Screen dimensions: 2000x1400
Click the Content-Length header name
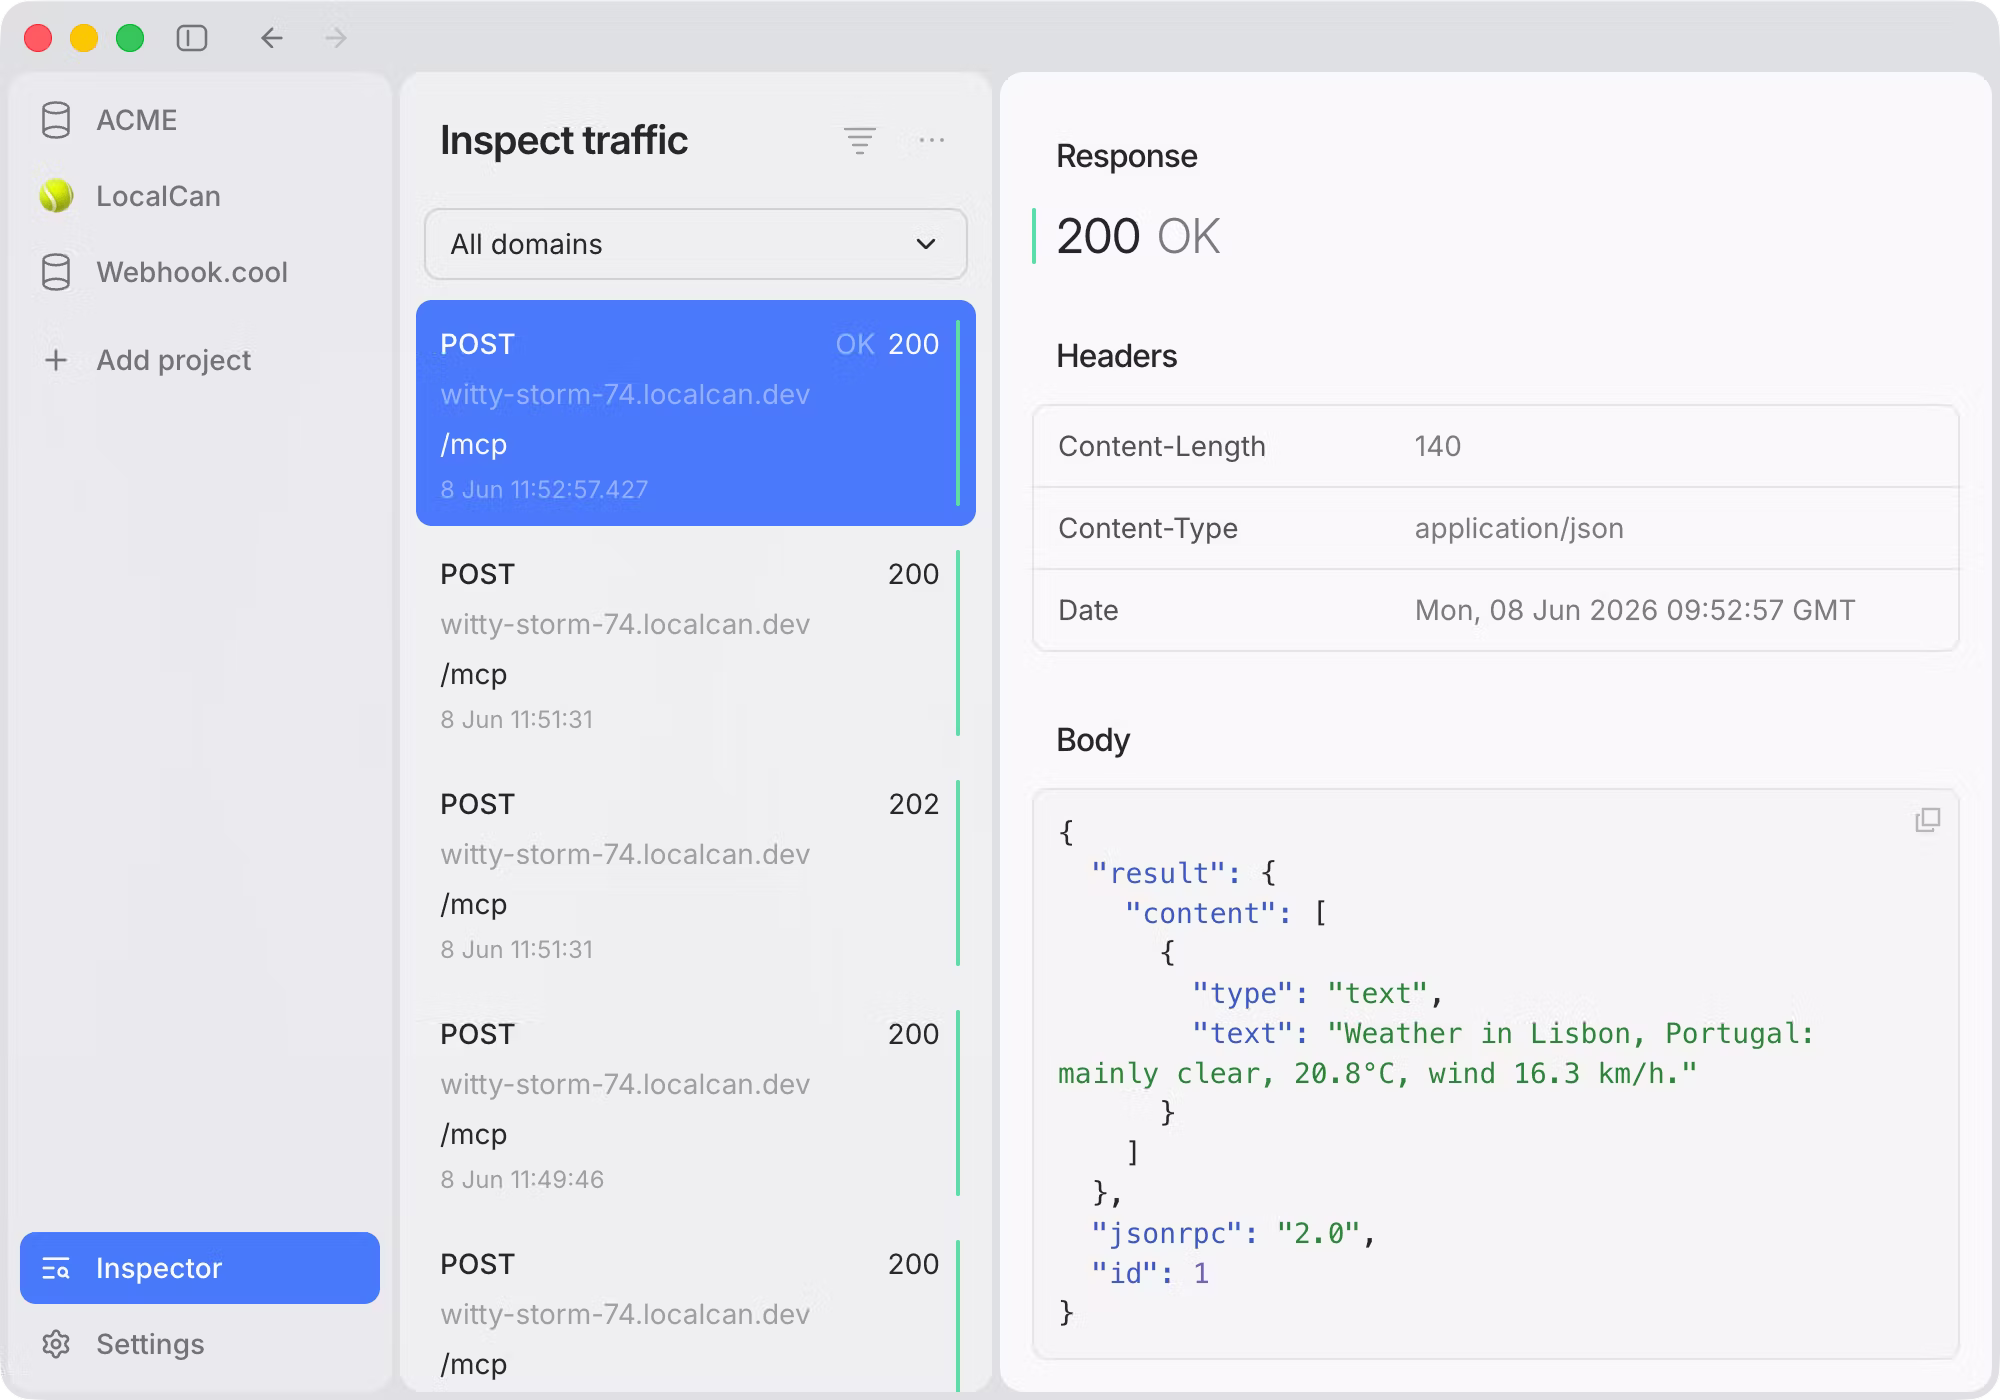(x=1162, y=446)
